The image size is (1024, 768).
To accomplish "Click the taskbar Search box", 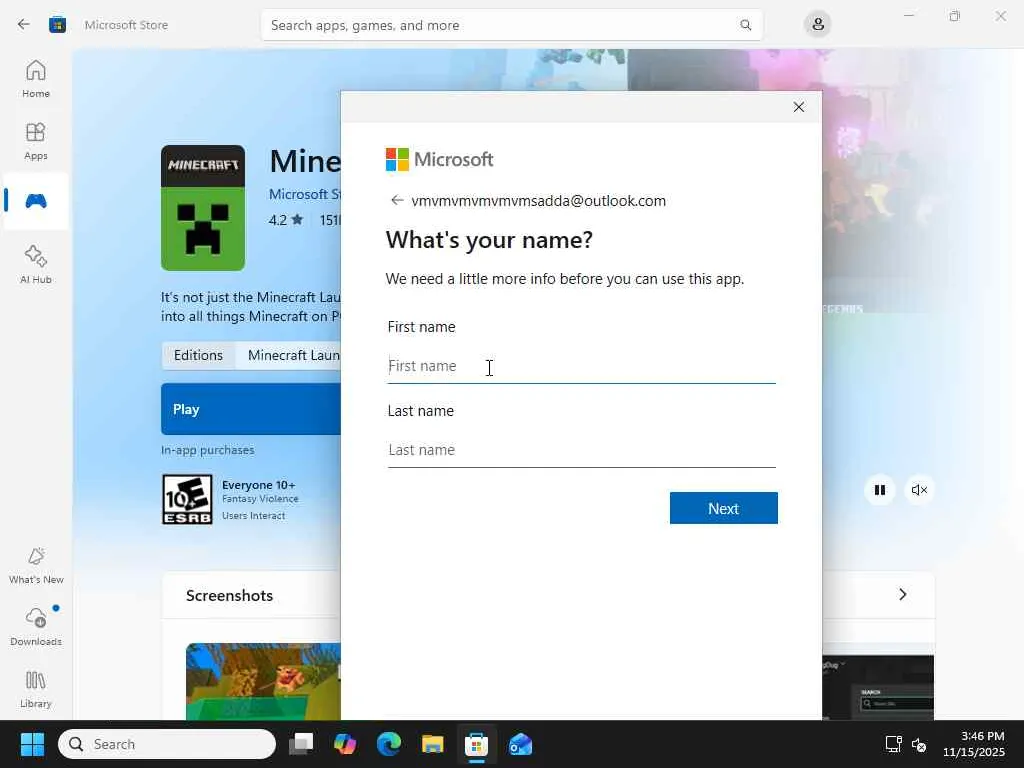I will coord(167,744).
